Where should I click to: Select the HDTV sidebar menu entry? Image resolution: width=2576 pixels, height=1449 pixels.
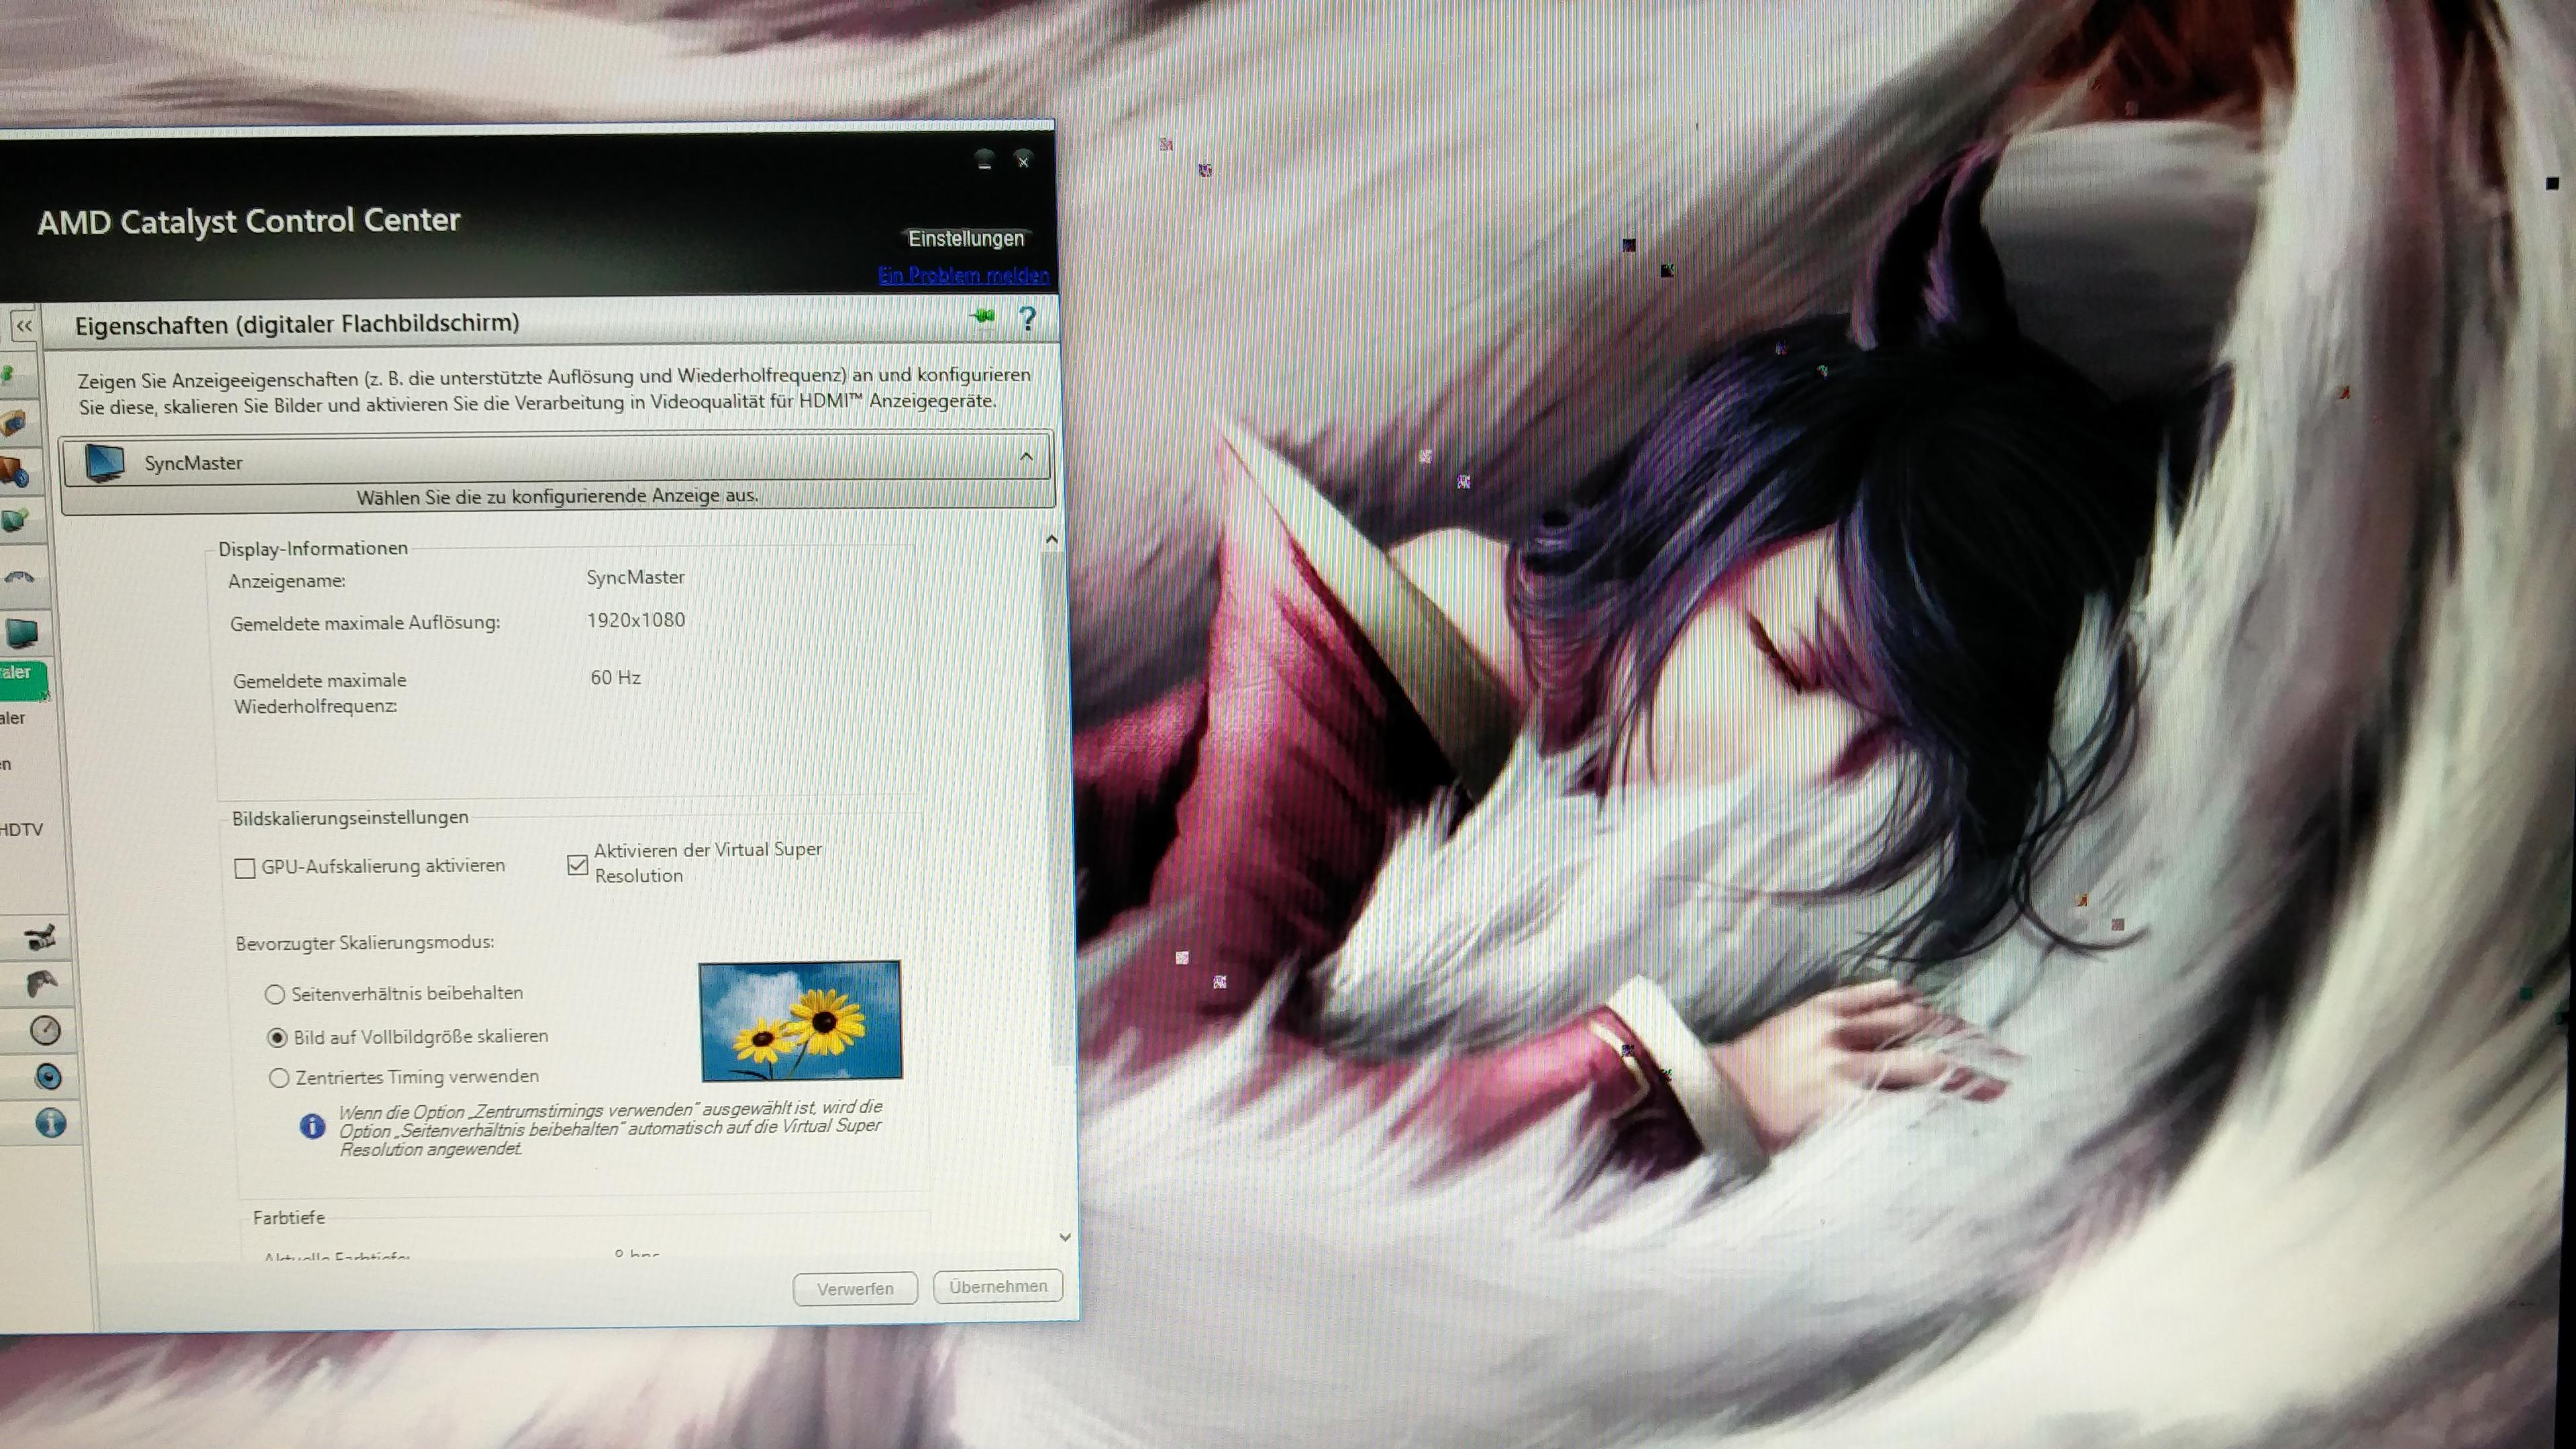[22, 829]
